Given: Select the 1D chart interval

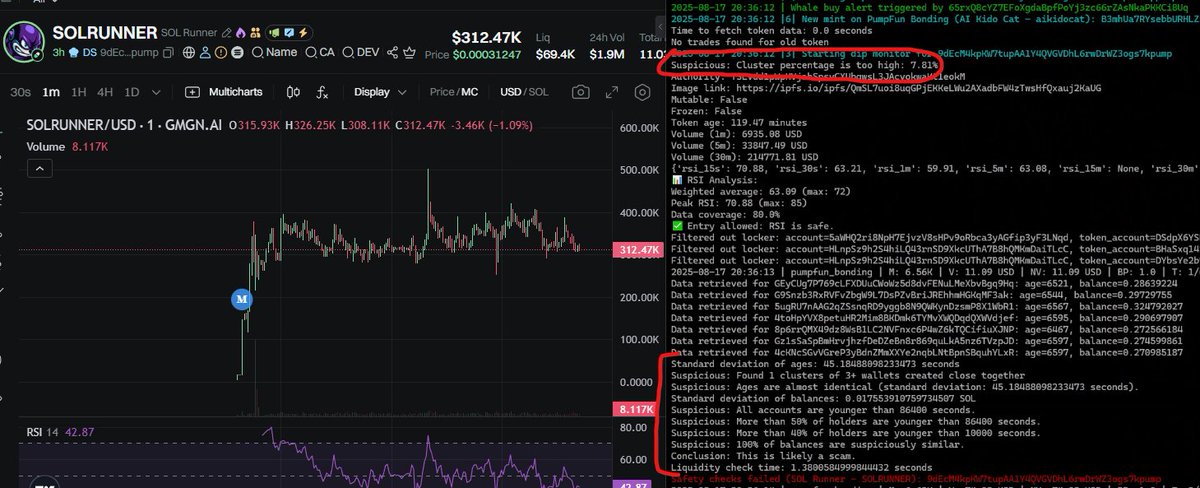Looking at the screenshot, I should point(132,92).
